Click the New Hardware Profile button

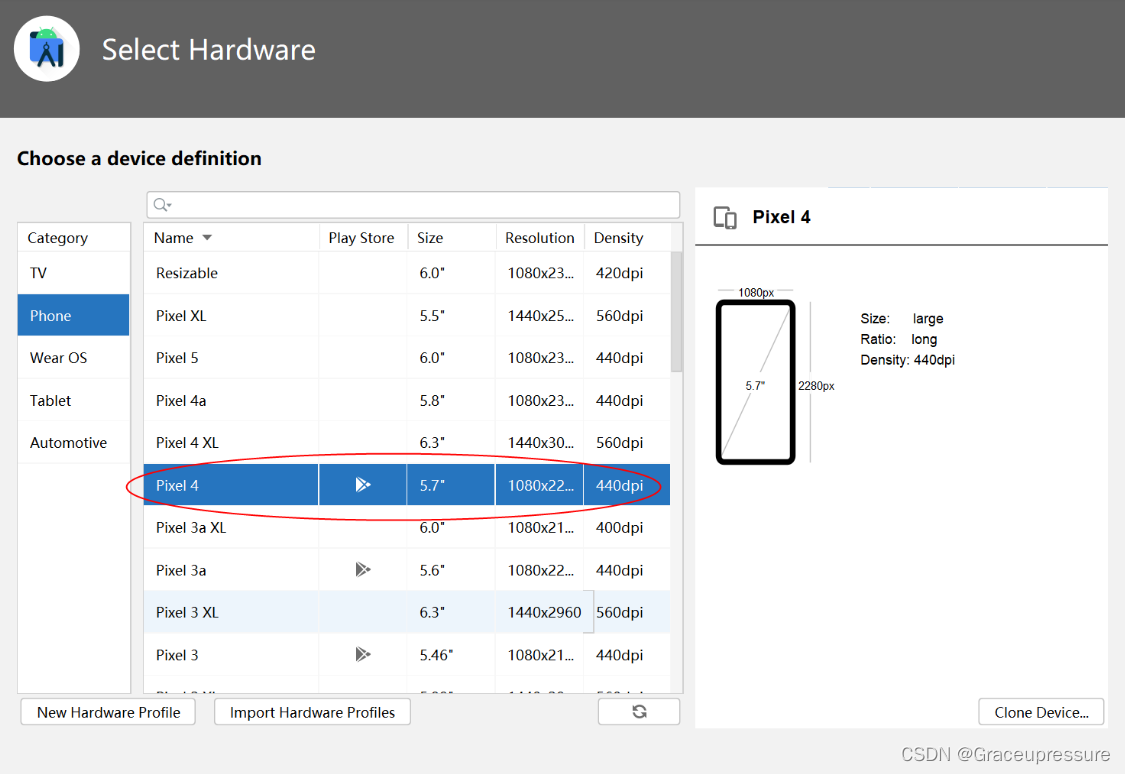pos(108,712)
